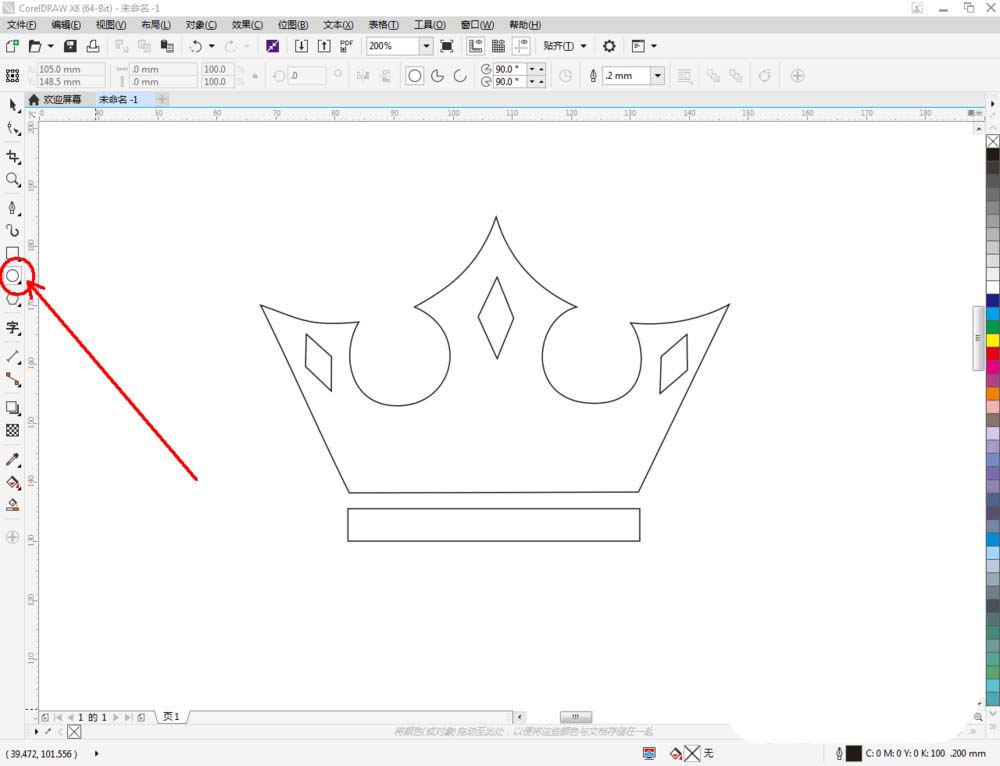Viewport: 1000px width, 766px height.
Task: Add a page after current page
Action: (141, 718)
